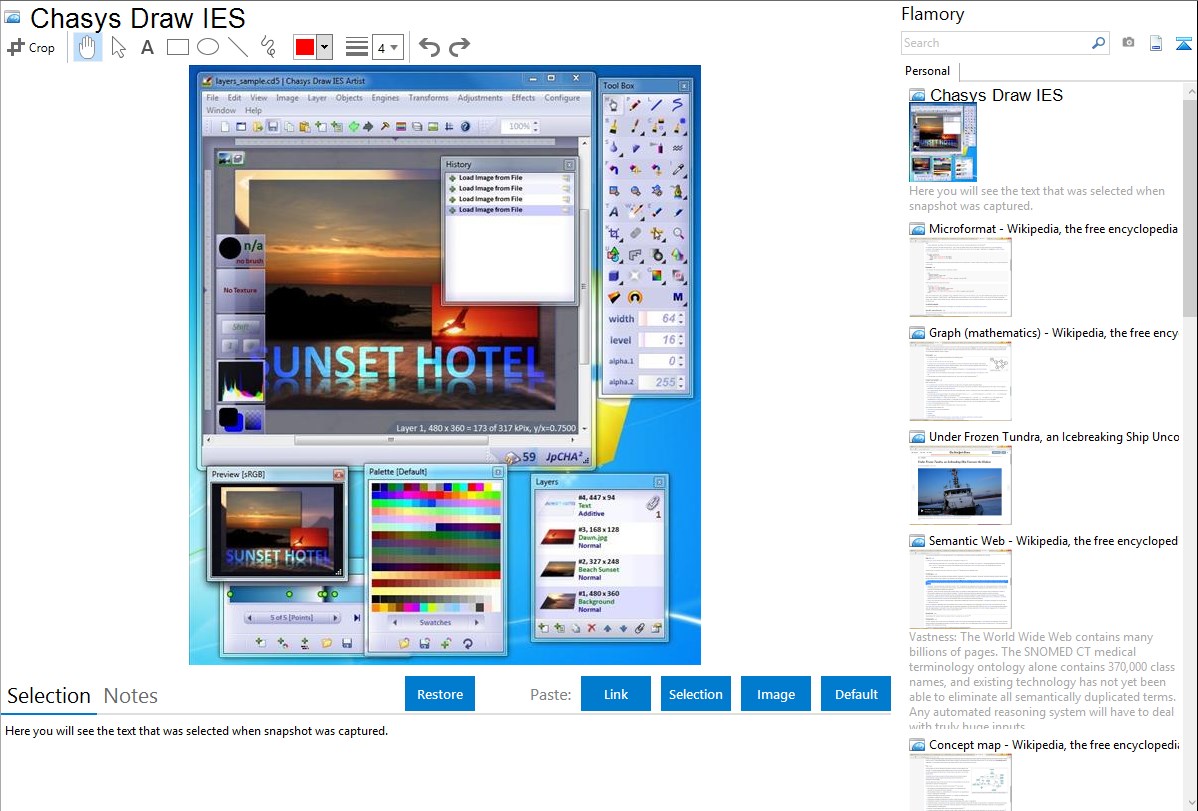Viewport: 1198px width, 811px height.
Task: Pick the rectangle shape tool
Action: 177,47
